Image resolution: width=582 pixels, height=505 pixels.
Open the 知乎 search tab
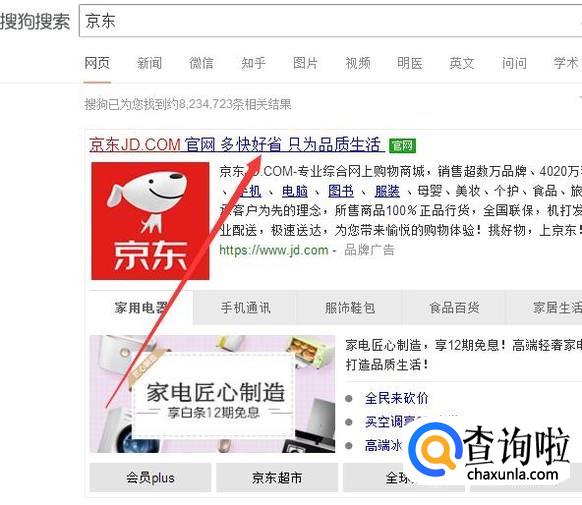coord(254,63)
